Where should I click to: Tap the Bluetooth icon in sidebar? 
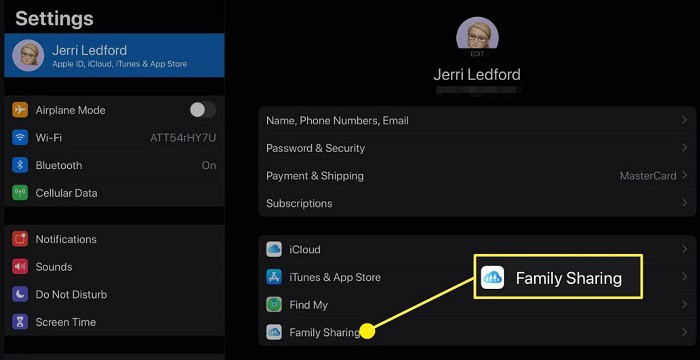[x=20, y=165]
